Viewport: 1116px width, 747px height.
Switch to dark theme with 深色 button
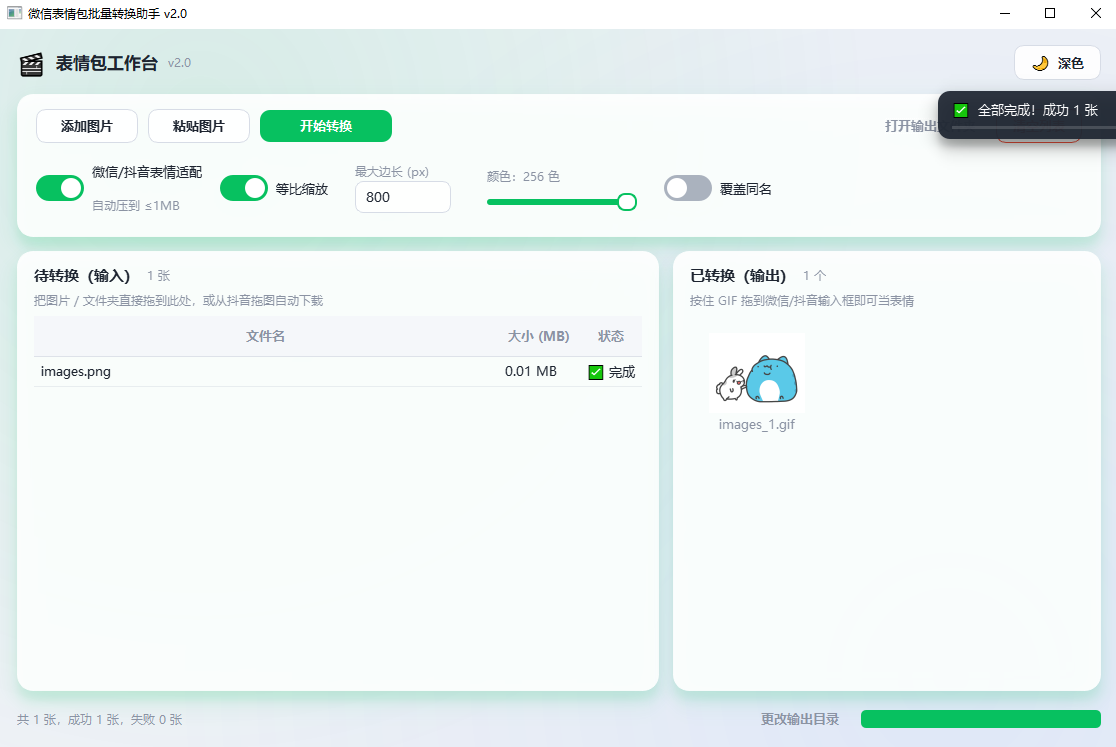(1057, 63)
